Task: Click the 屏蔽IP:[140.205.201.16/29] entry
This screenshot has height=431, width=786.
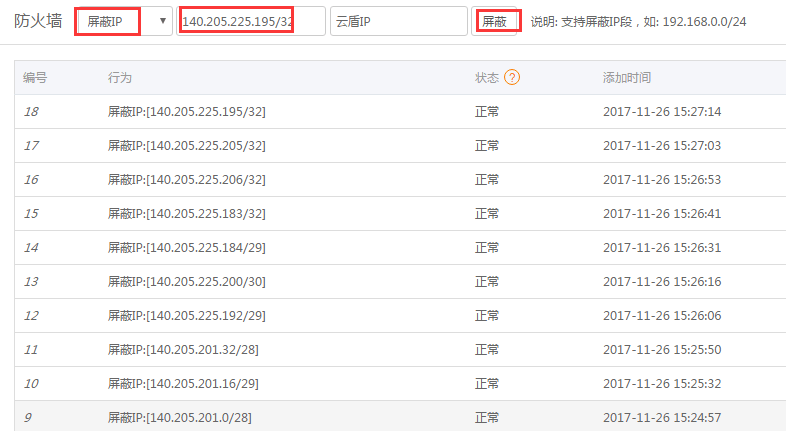Action: point(182,384)
